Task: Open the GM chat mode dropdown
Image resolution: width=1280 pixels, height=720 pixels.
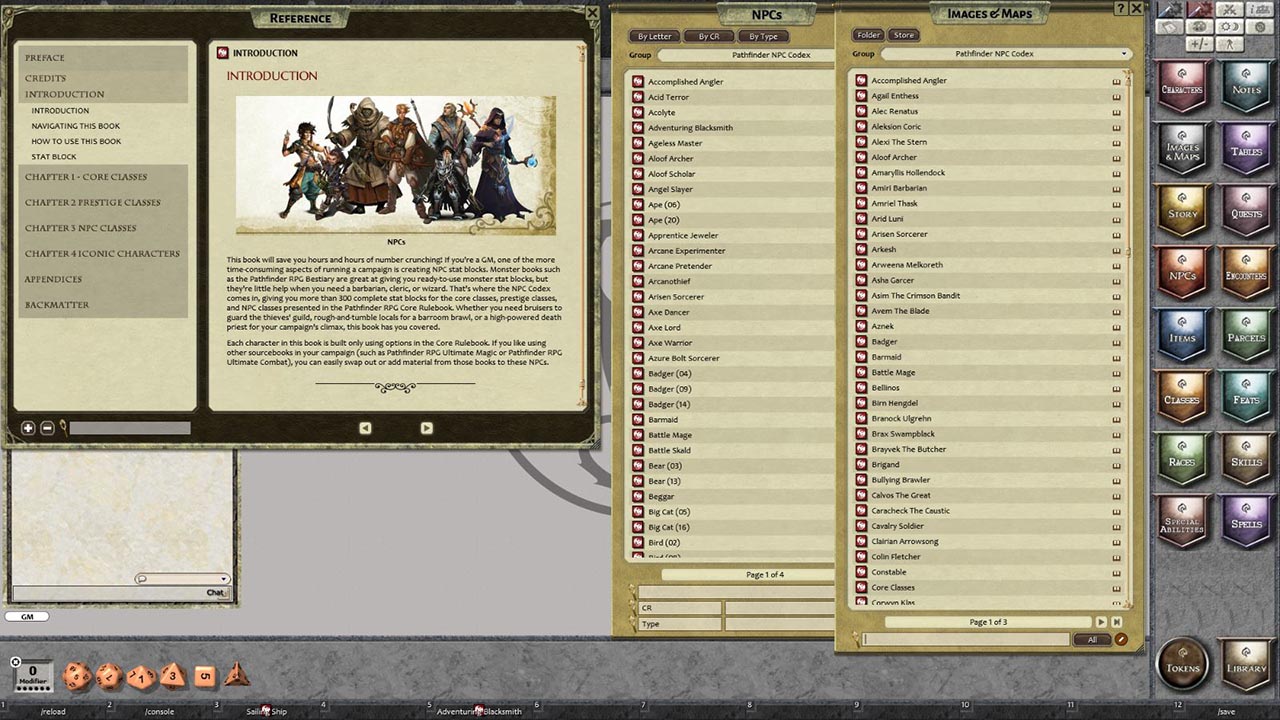Action: point(27,616)
